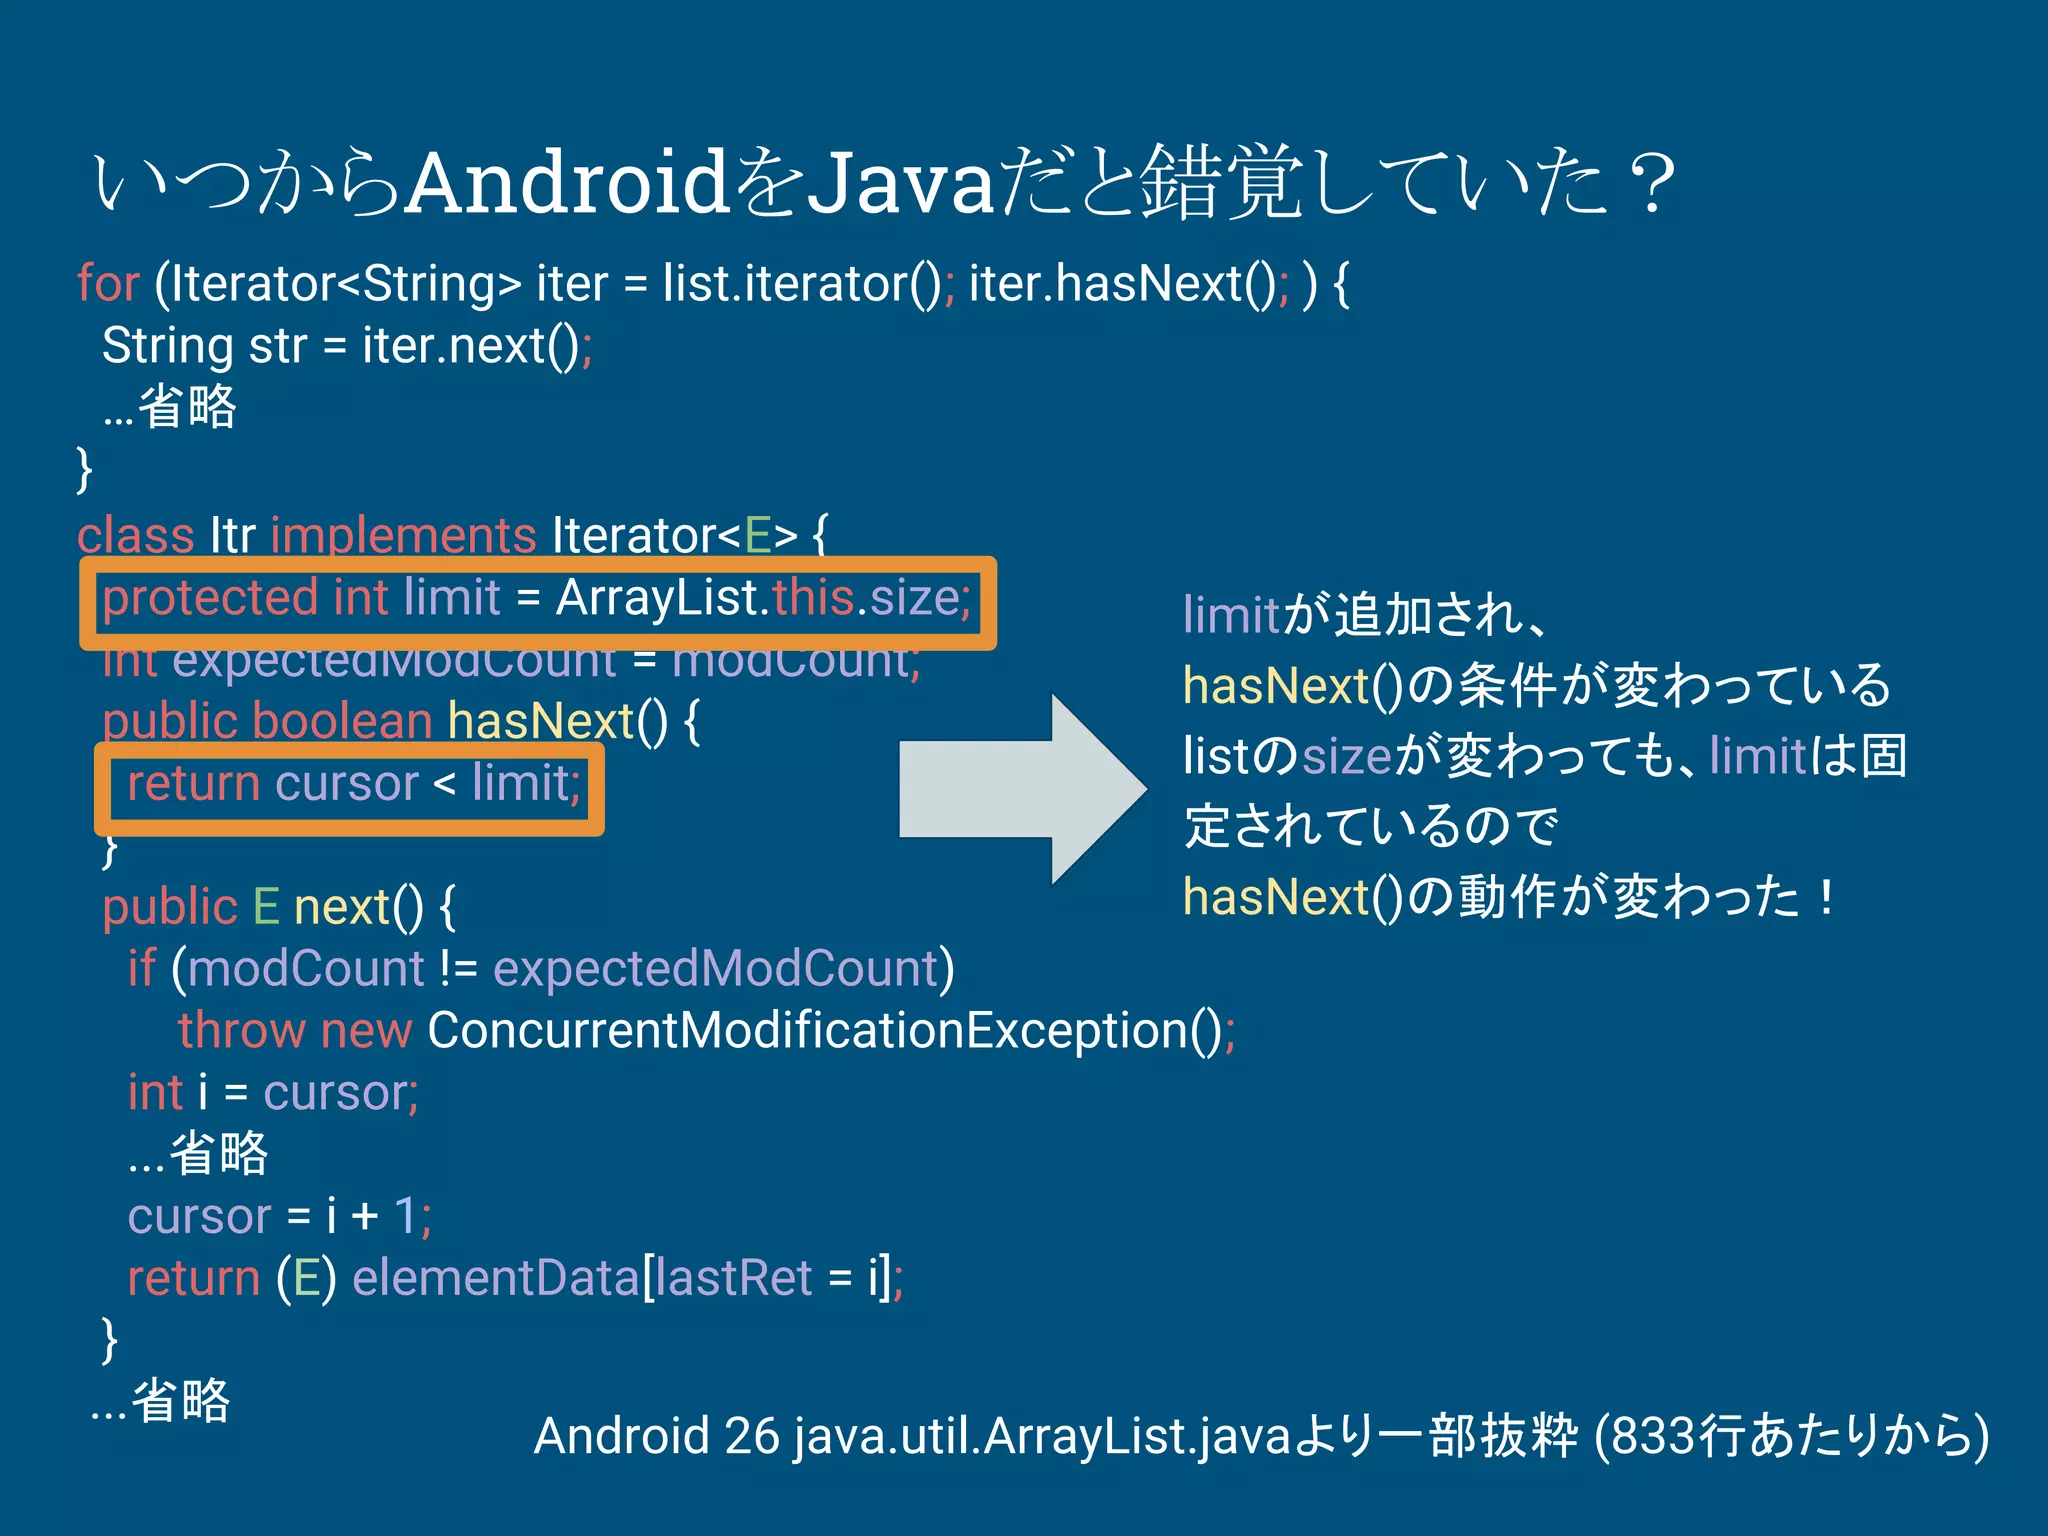This screenshot has width=2048, height=1536.
Task: Click 'protected int limit = ArrayList.this.size;' line
Action: 537,598
